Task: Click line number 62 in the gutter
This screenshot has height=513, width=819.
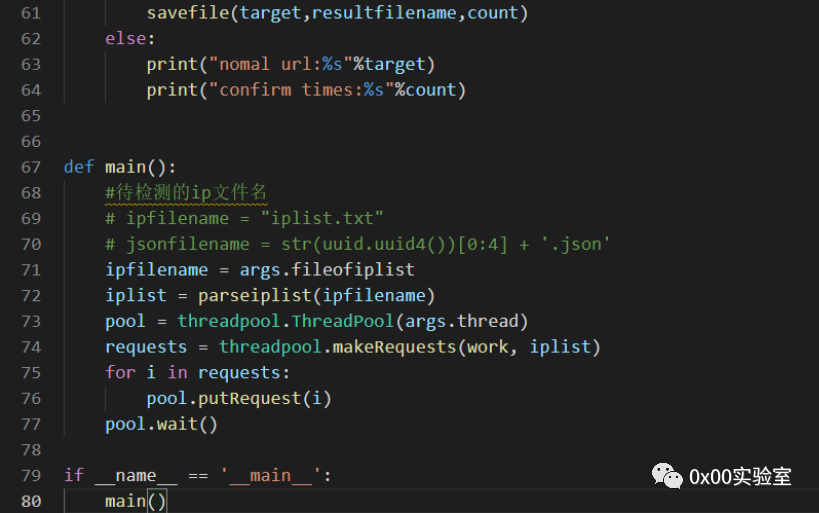Action: point(31,39)
